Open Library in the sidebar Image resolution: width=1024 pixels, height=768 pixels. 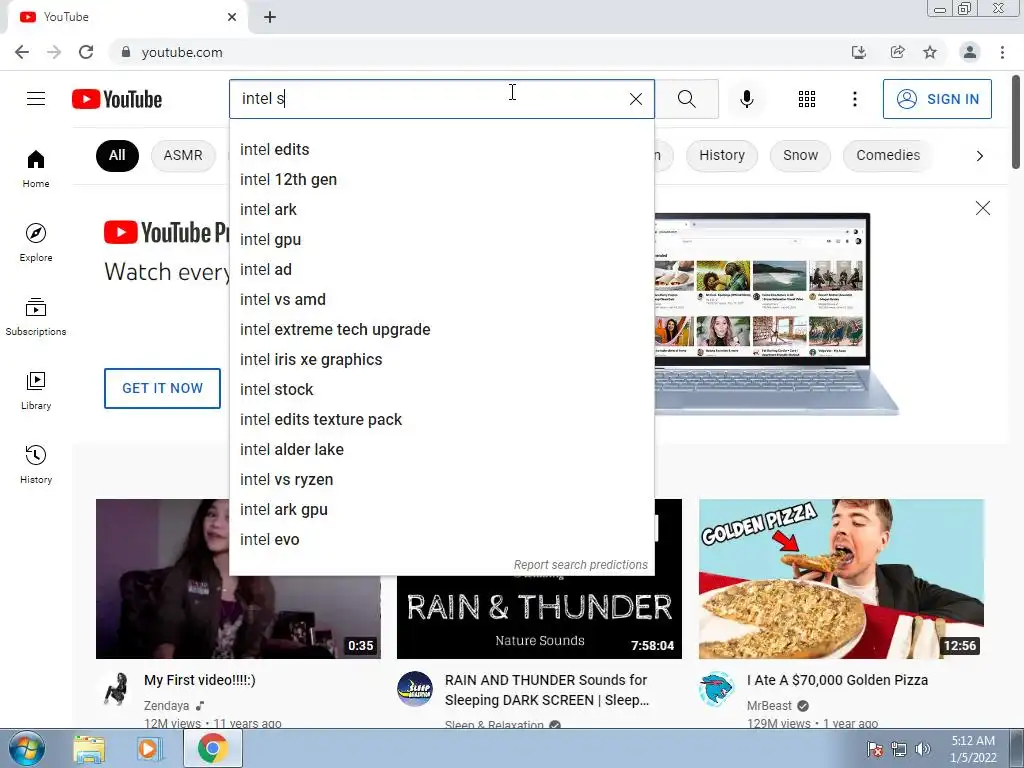[x=36, y=391]
